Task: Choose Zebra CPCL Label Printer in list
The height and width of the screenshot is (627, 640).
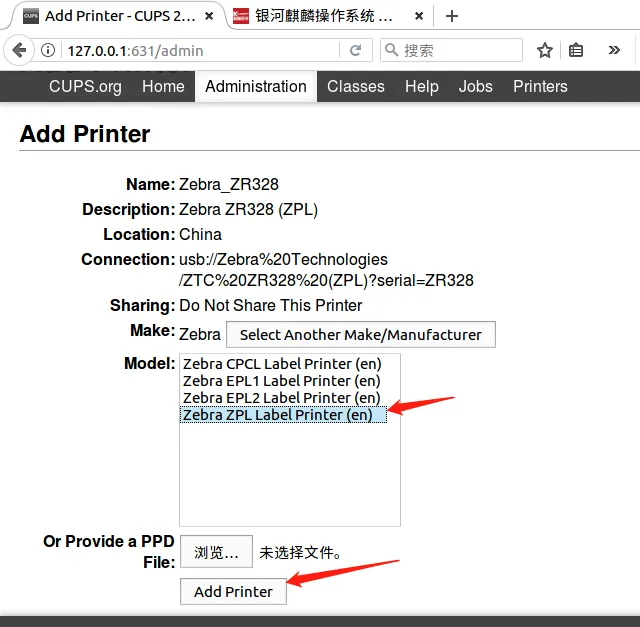Action: click(281, 364)
